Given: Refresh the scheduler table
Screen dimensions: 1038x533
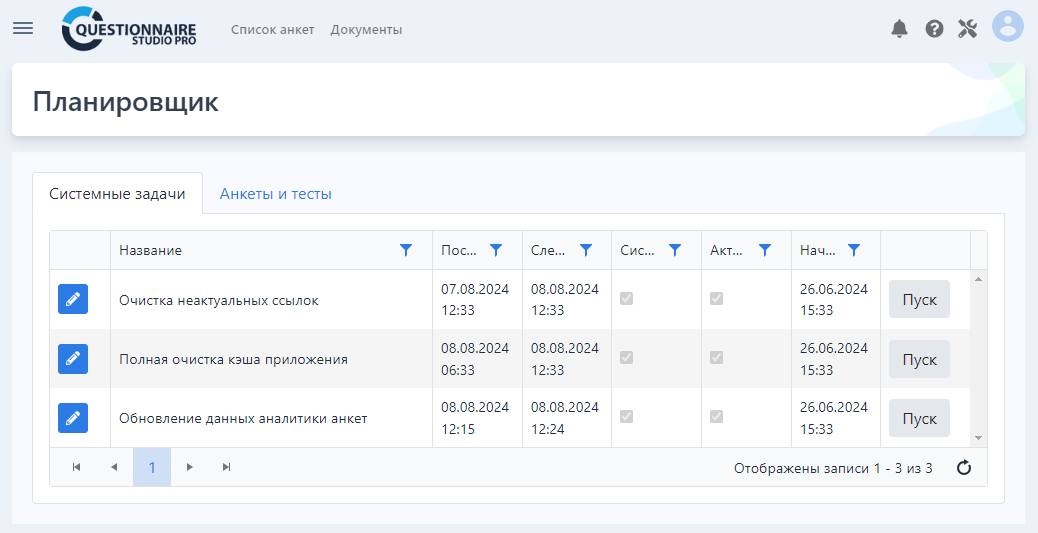Looking at the screenshot, I should 964,467.
